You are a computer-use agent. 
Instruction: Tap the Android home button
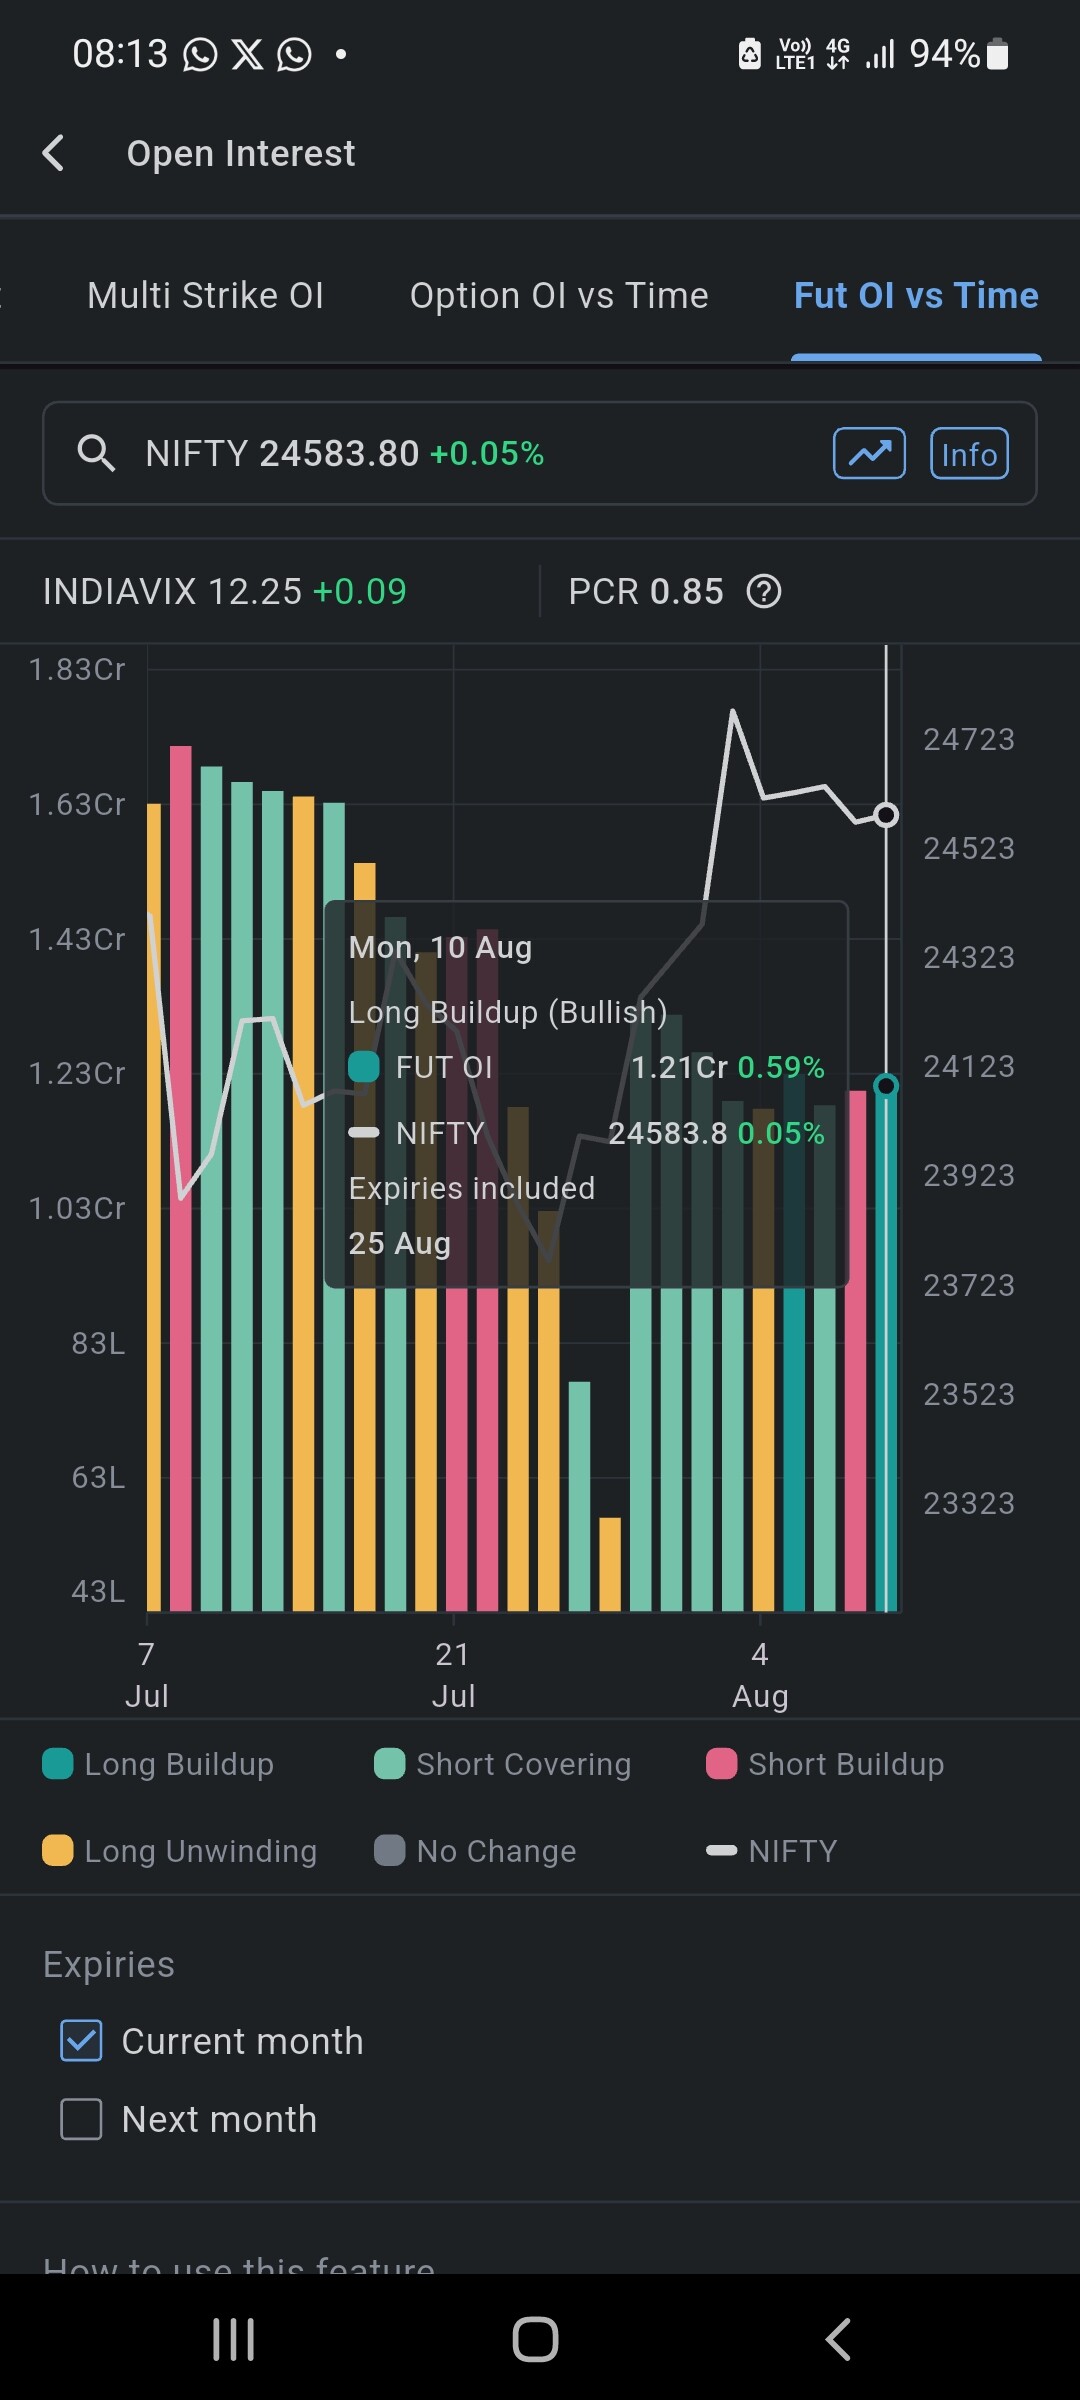535,2339
